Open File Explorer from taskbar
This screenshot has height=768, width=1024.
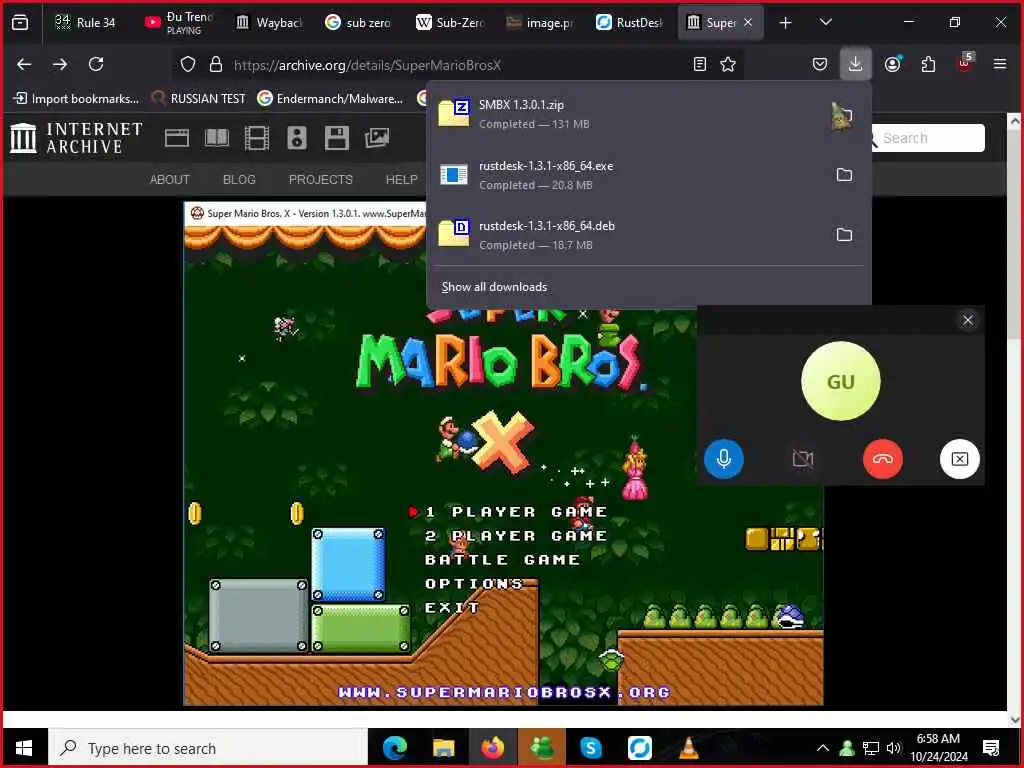pyautogui.click(x=443, y=748)
